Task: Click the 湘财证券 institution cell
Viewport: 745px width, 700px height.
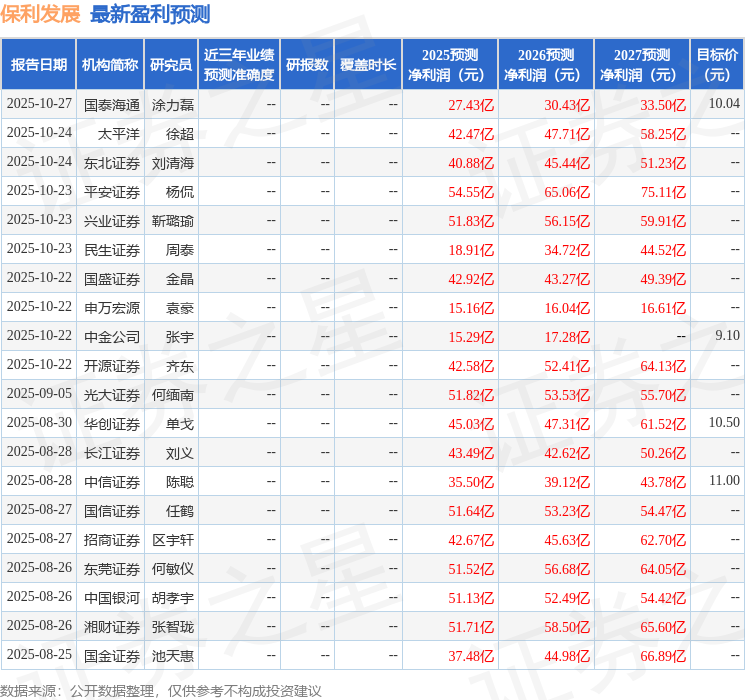Action: (112, 627)
